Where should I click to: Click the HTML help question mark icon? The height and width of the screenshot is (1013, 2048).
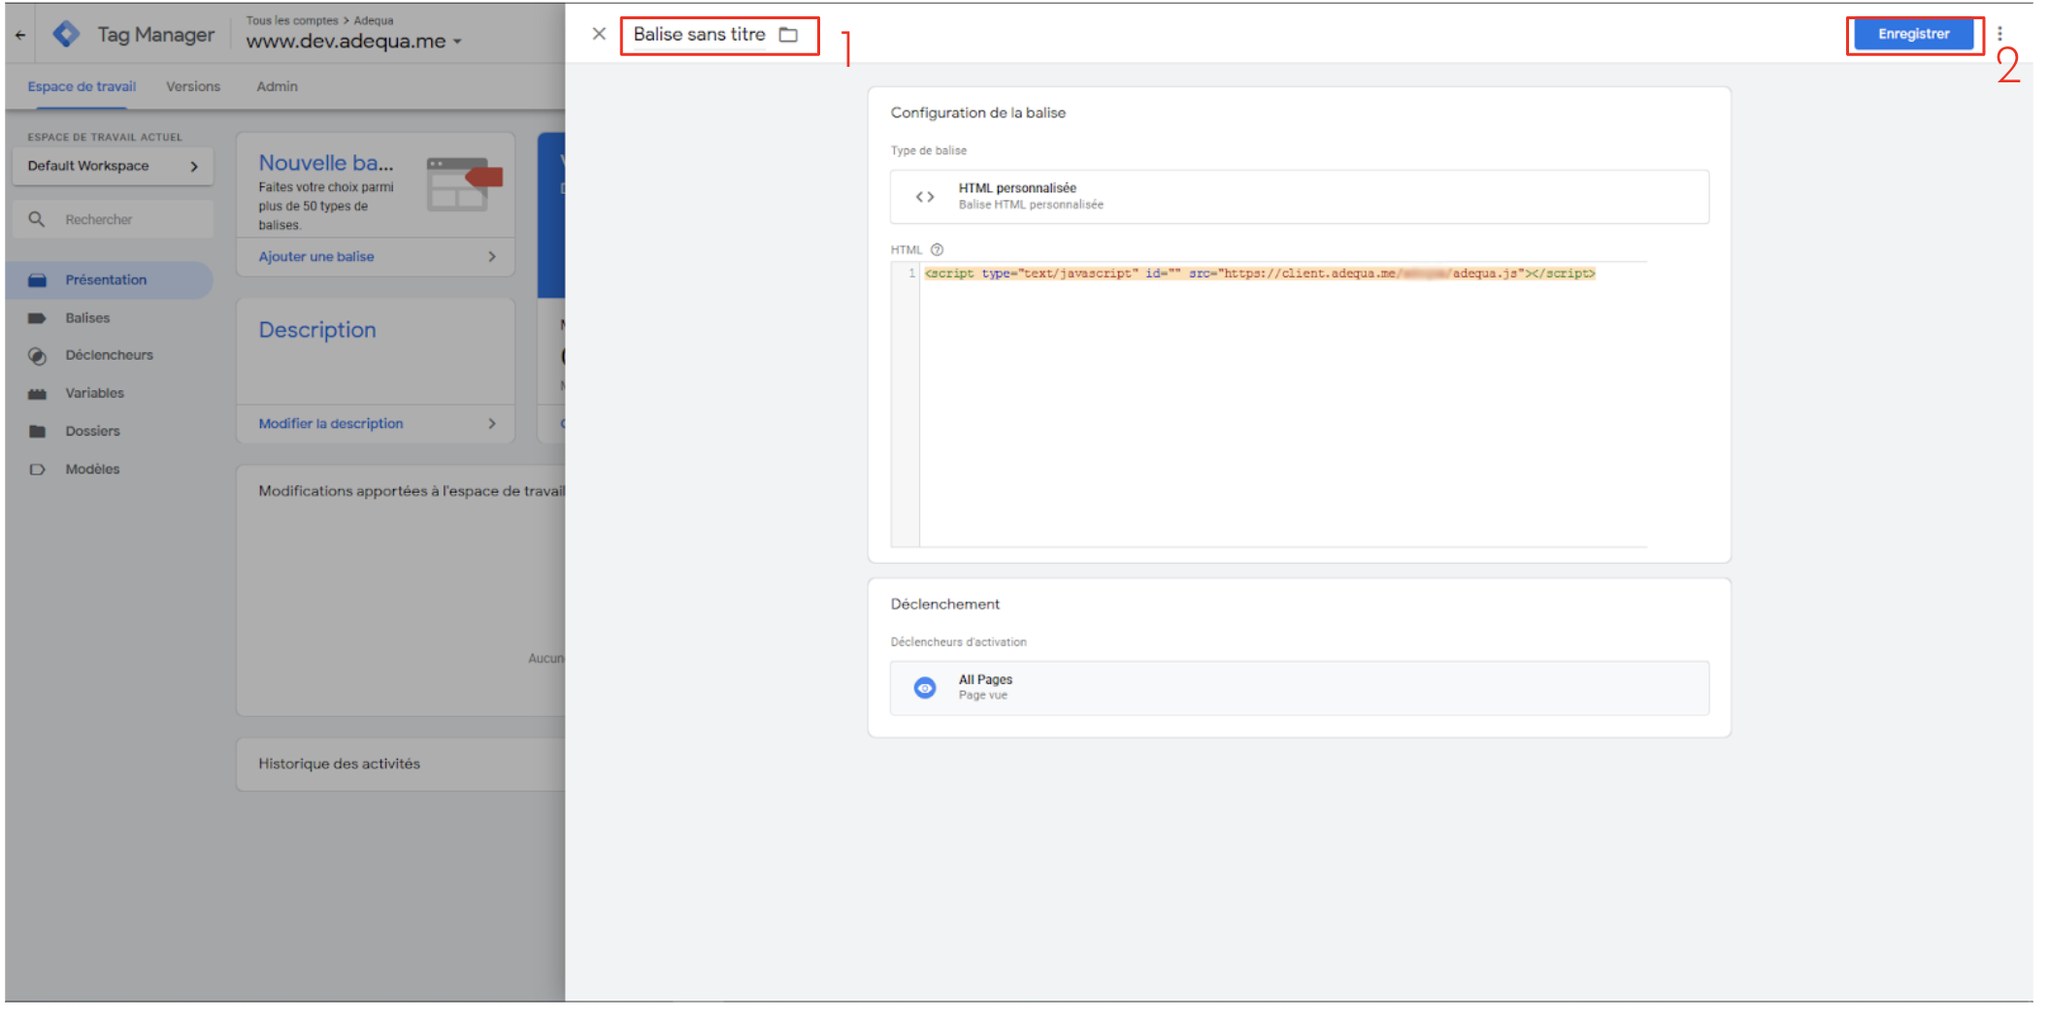937,250
